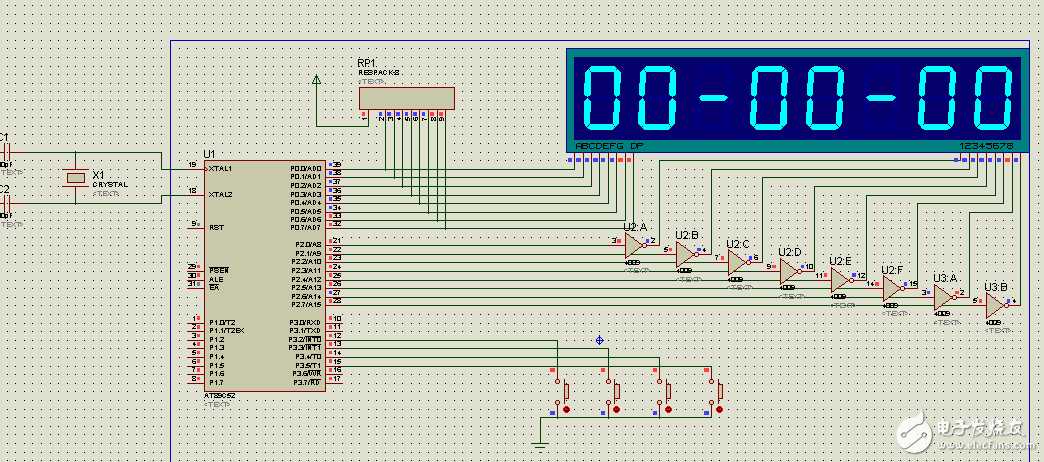The height and width of the screenshot is (462, 1044).
Task: Select pin number 17 at P3.7
Action: (x=338, y=379)
